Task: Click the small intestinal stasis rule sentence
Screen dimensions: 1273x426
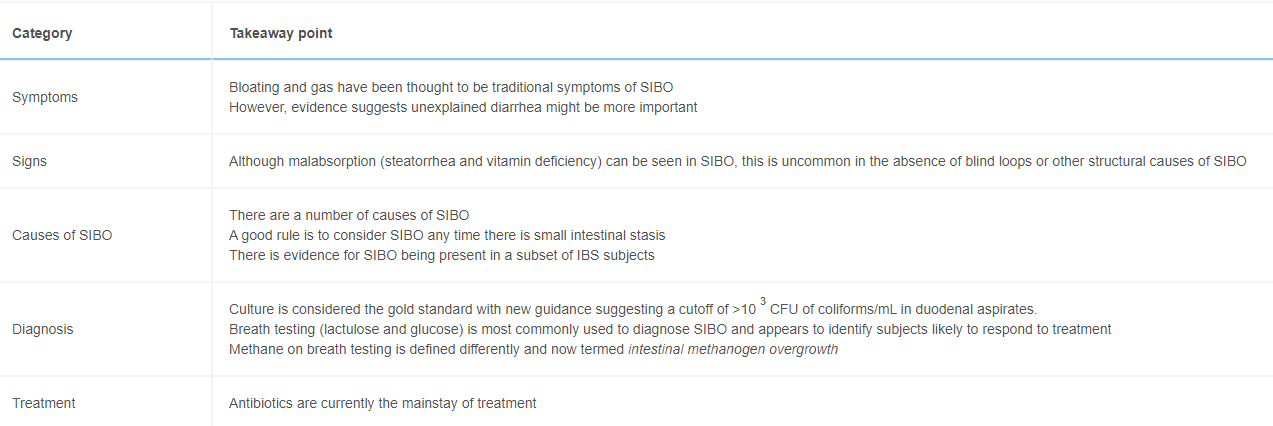Action: click(447, 235)
